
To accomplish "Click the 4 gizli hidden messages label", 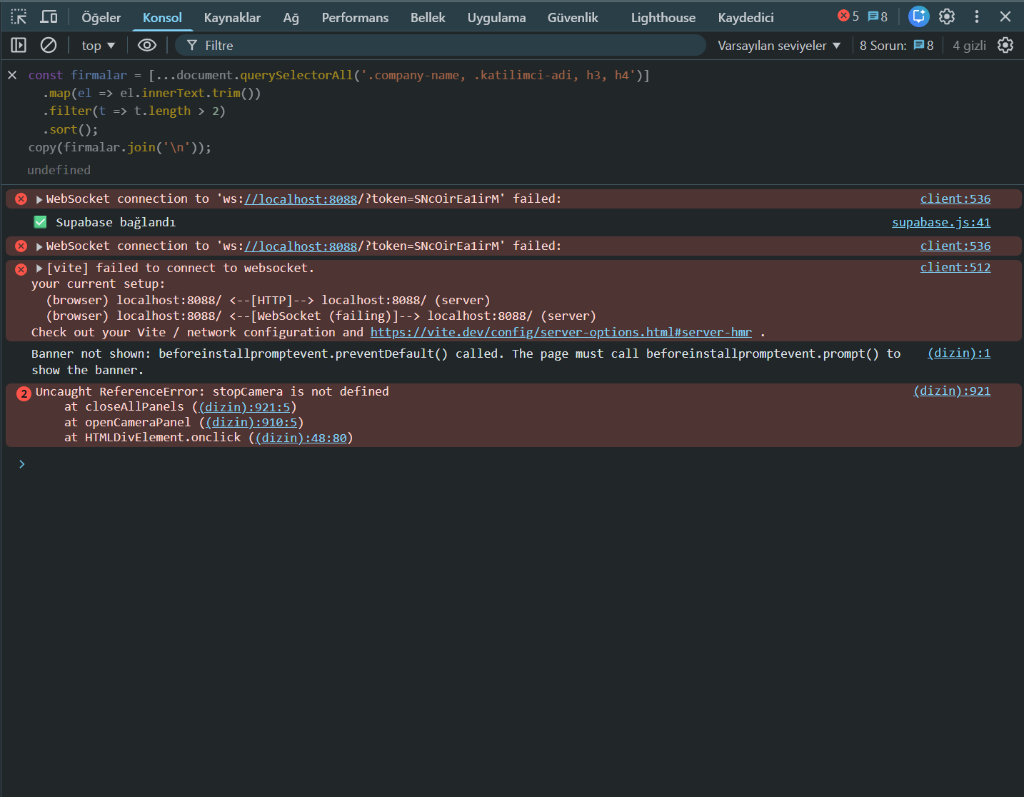I will (968, 46).
